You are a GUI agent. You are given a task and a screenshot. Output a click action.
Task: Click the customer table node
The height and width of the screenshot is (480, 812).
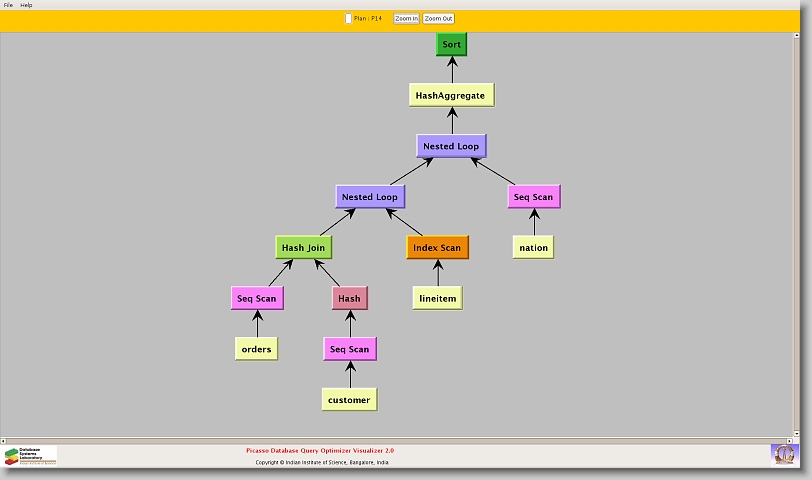point(349,400)
